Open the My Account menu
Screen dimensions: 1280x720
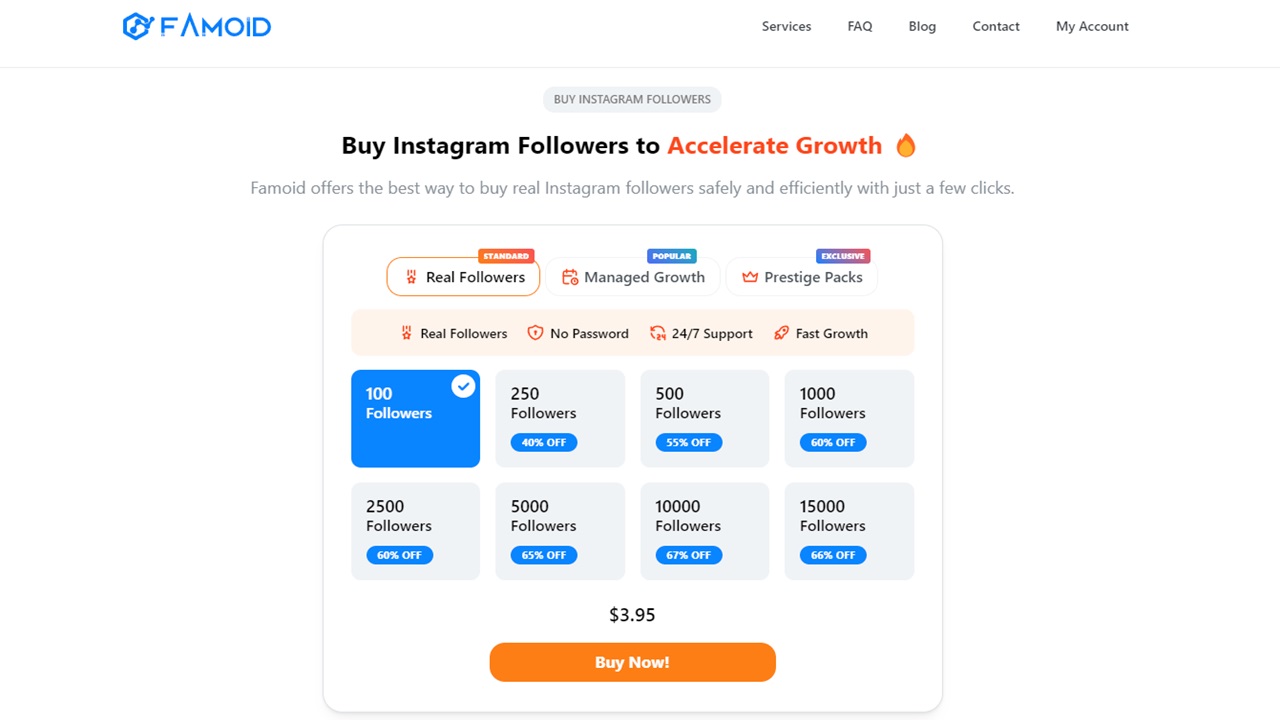coord(1092,26)
